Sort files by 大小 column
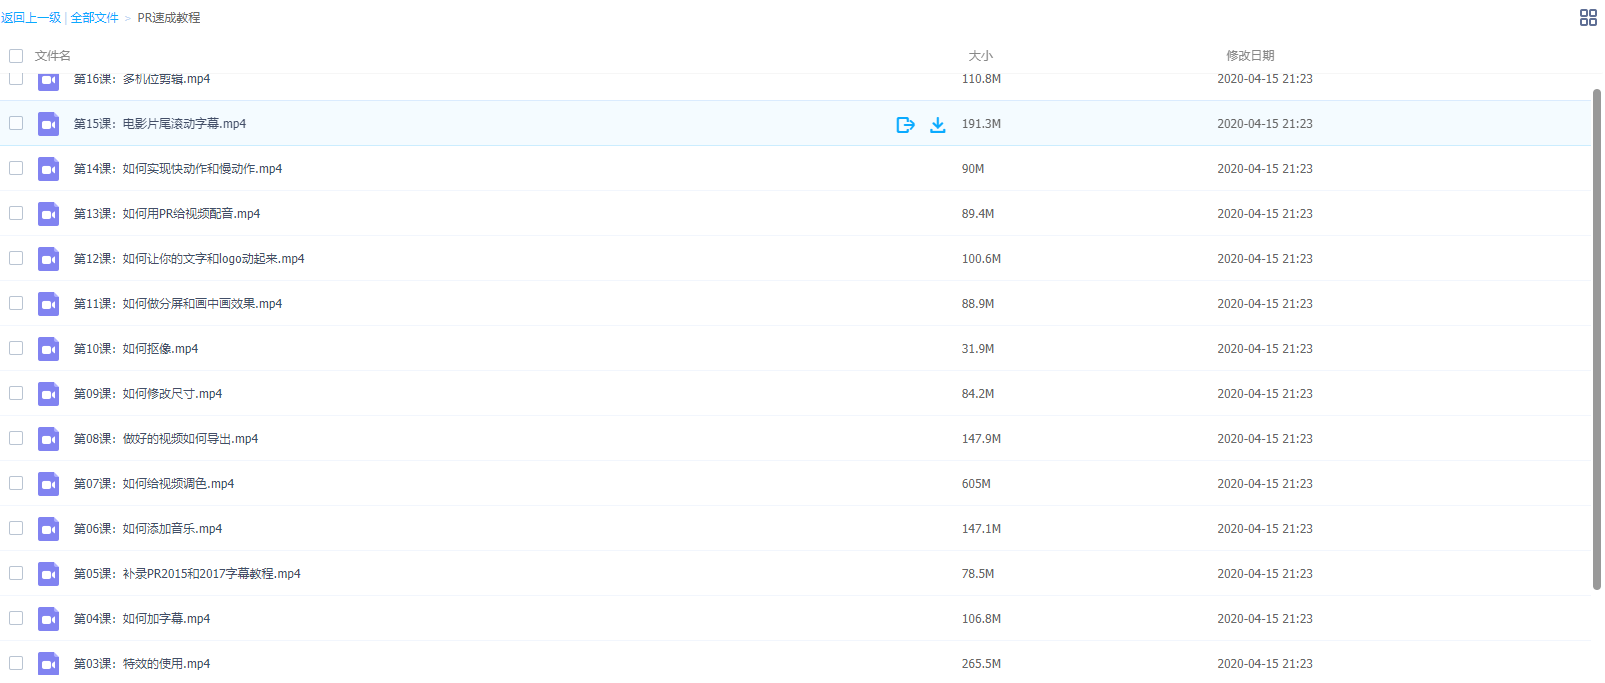Screen dimensions: 1605x683 [x=980, y=56]
